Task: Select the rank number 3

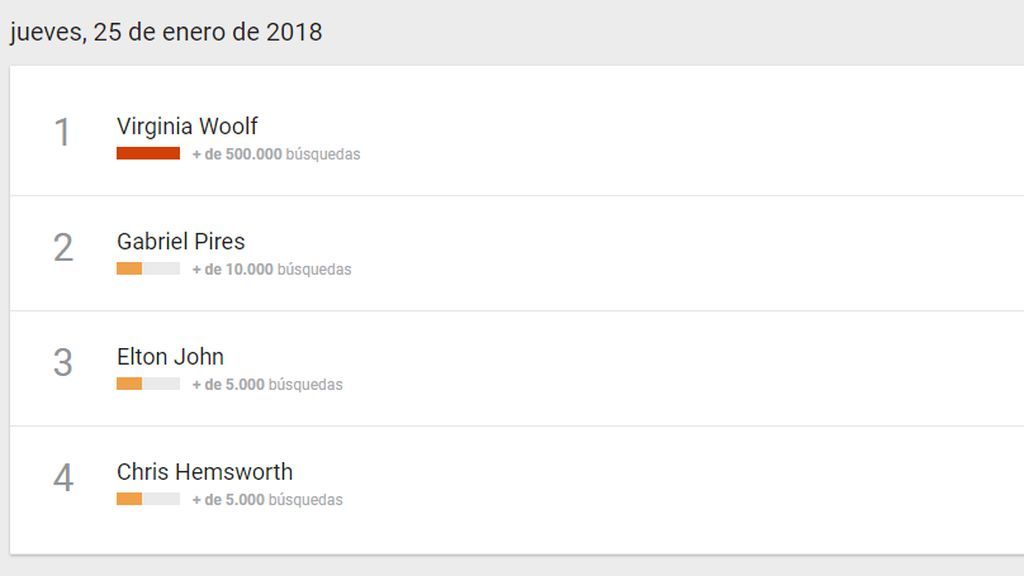Action: 63,362
